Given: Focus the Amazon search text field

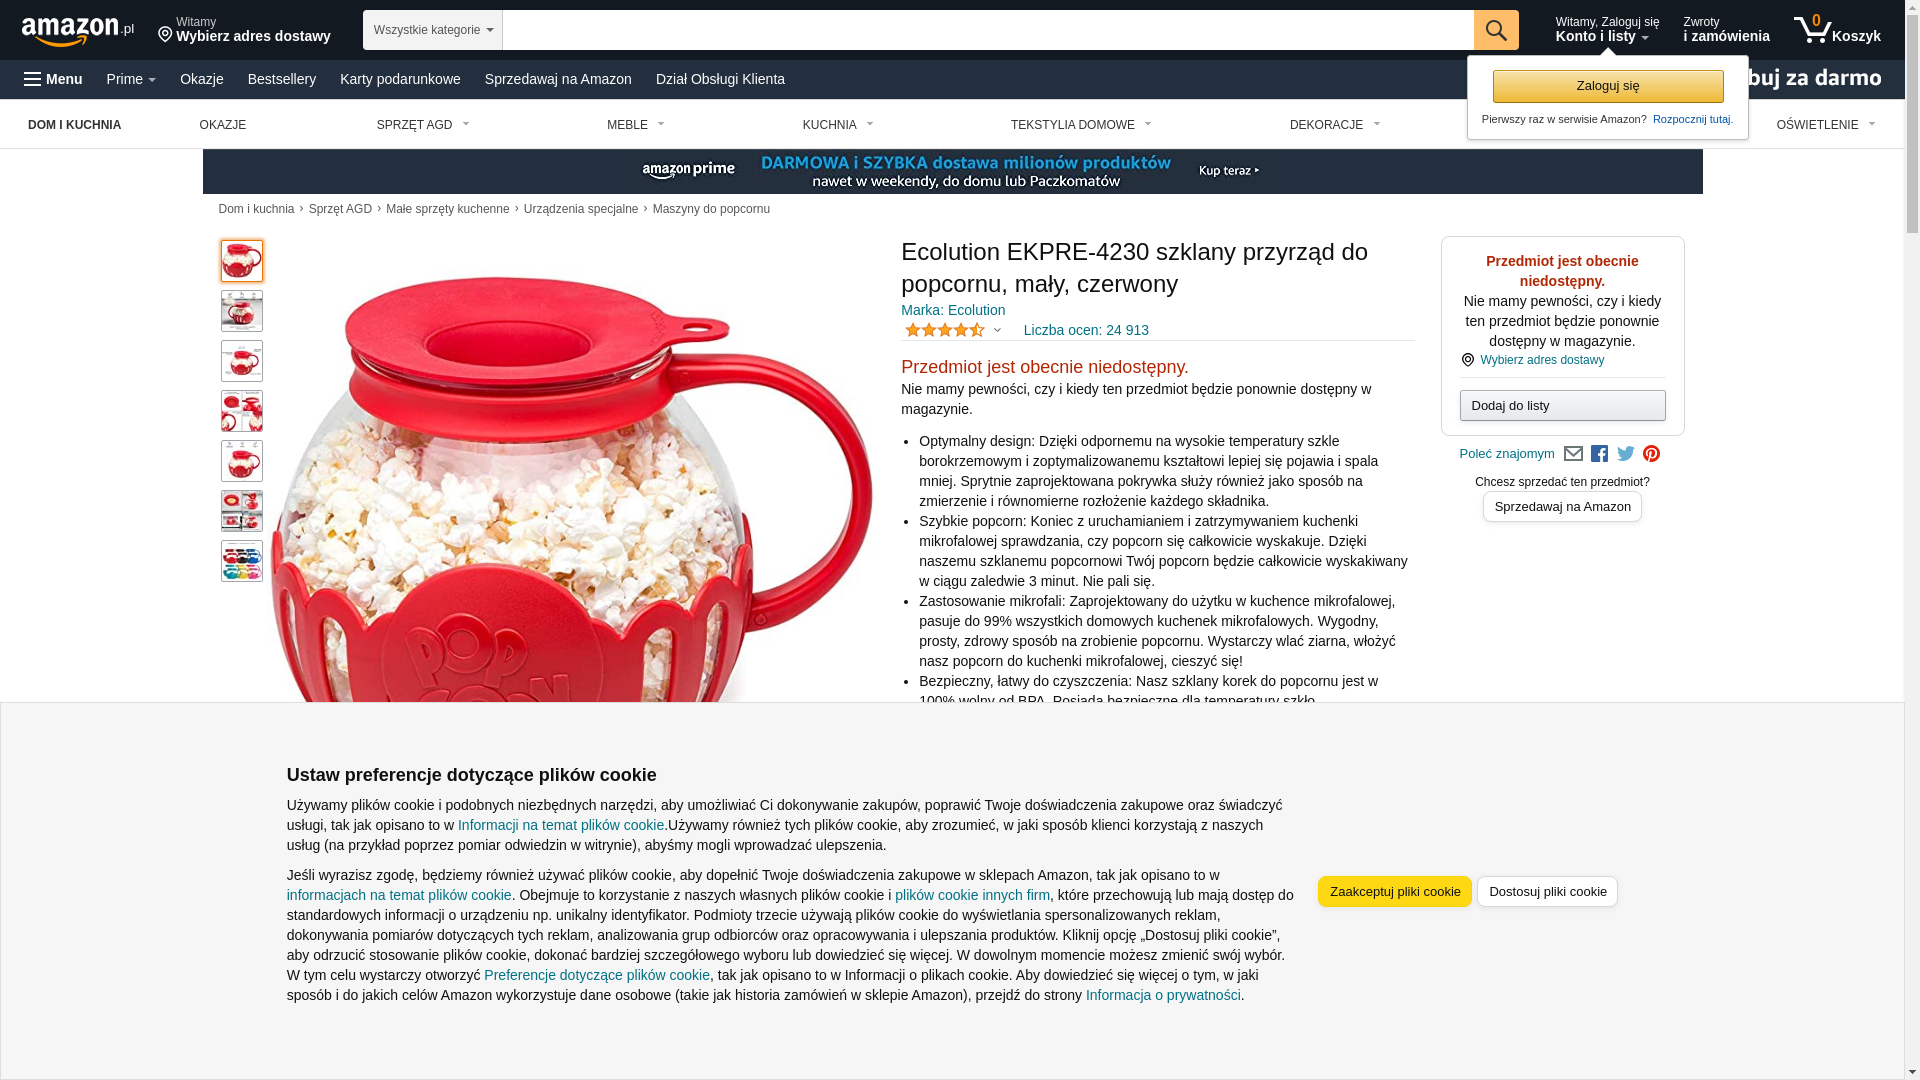Looking at the screenshot, I should (988, 30).
